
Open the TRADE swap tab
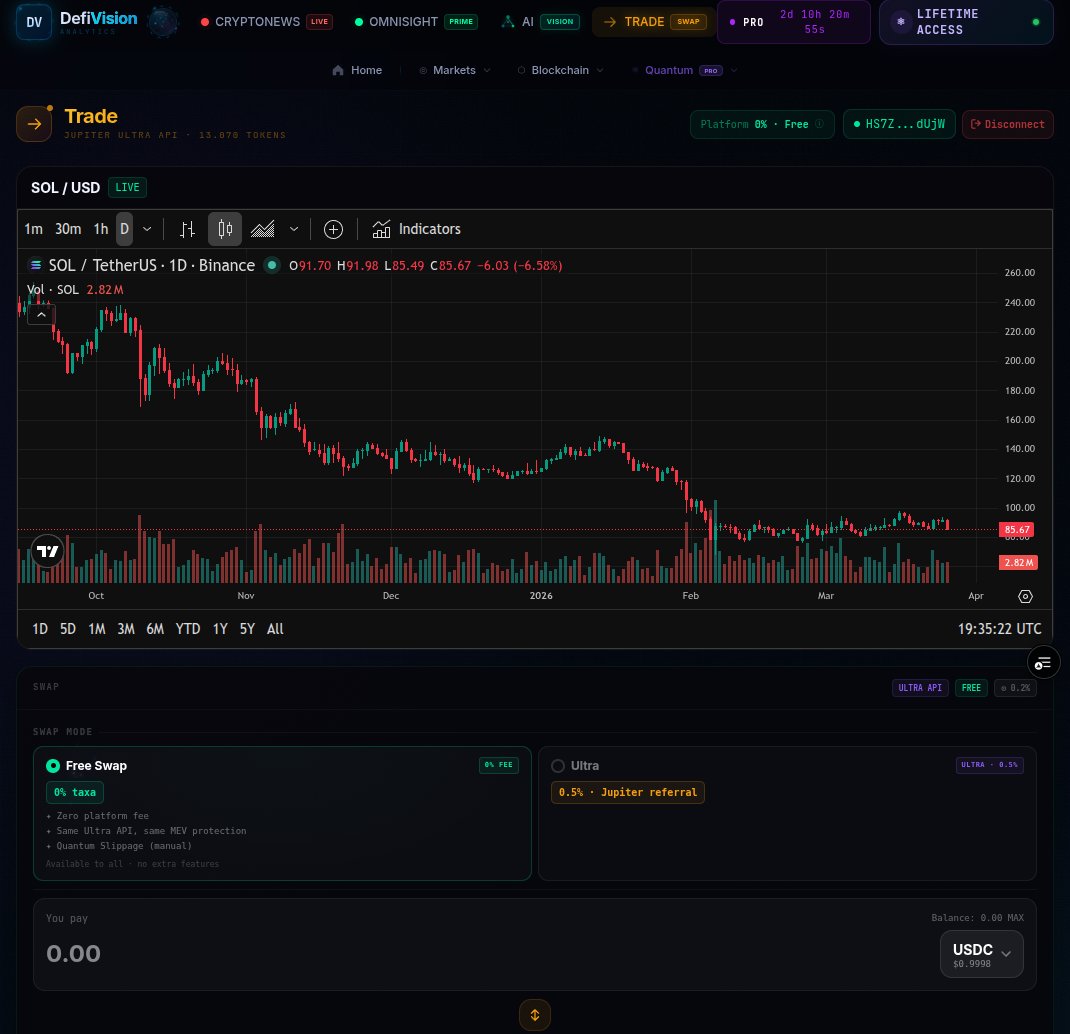point(654,22)
